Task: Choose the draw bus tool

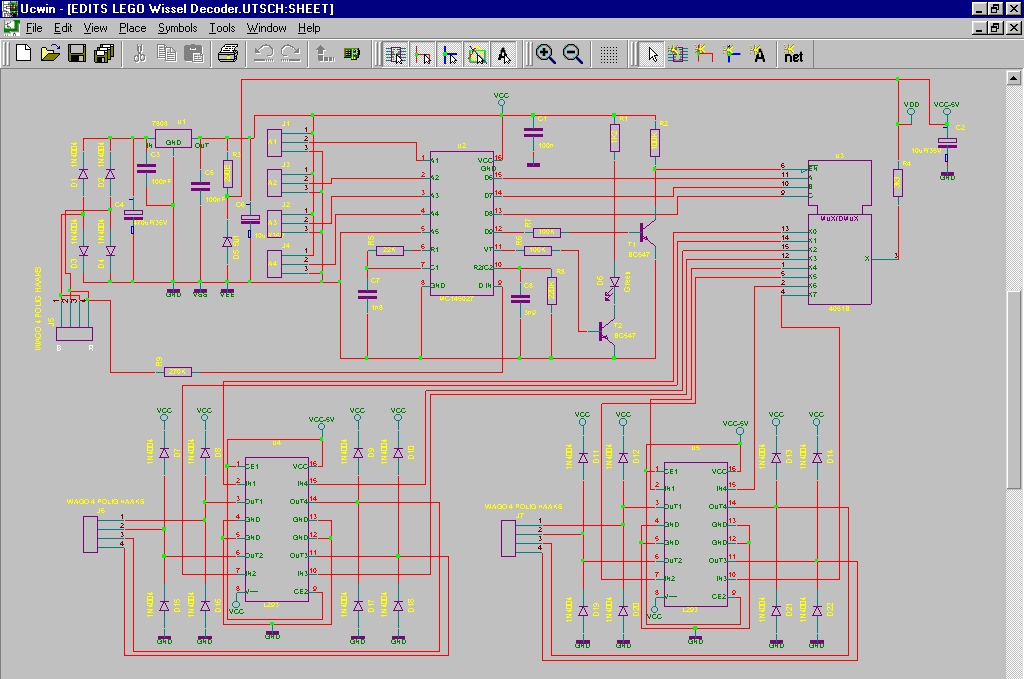Action: (731, 54)
